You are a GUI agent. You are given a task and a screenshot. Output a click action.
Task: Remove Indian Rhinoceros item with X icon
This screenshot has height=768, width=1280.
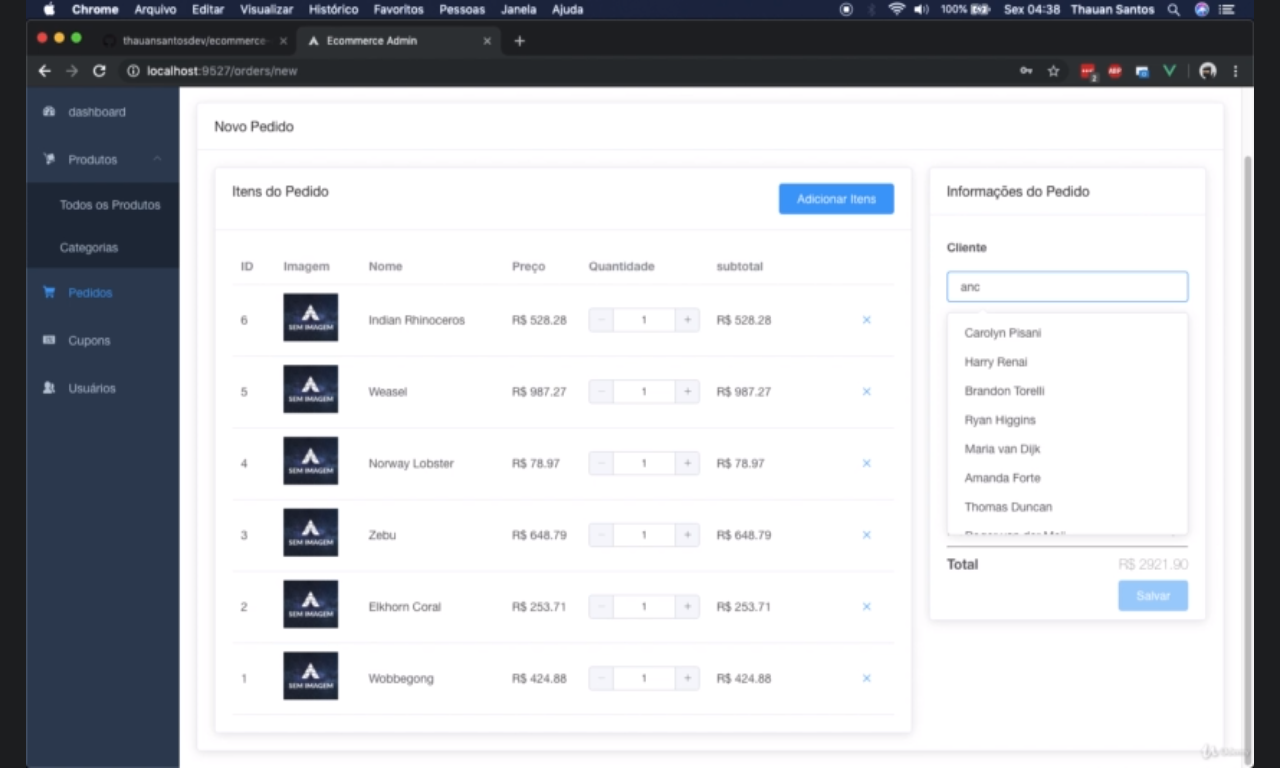click(x=866, y=320)
